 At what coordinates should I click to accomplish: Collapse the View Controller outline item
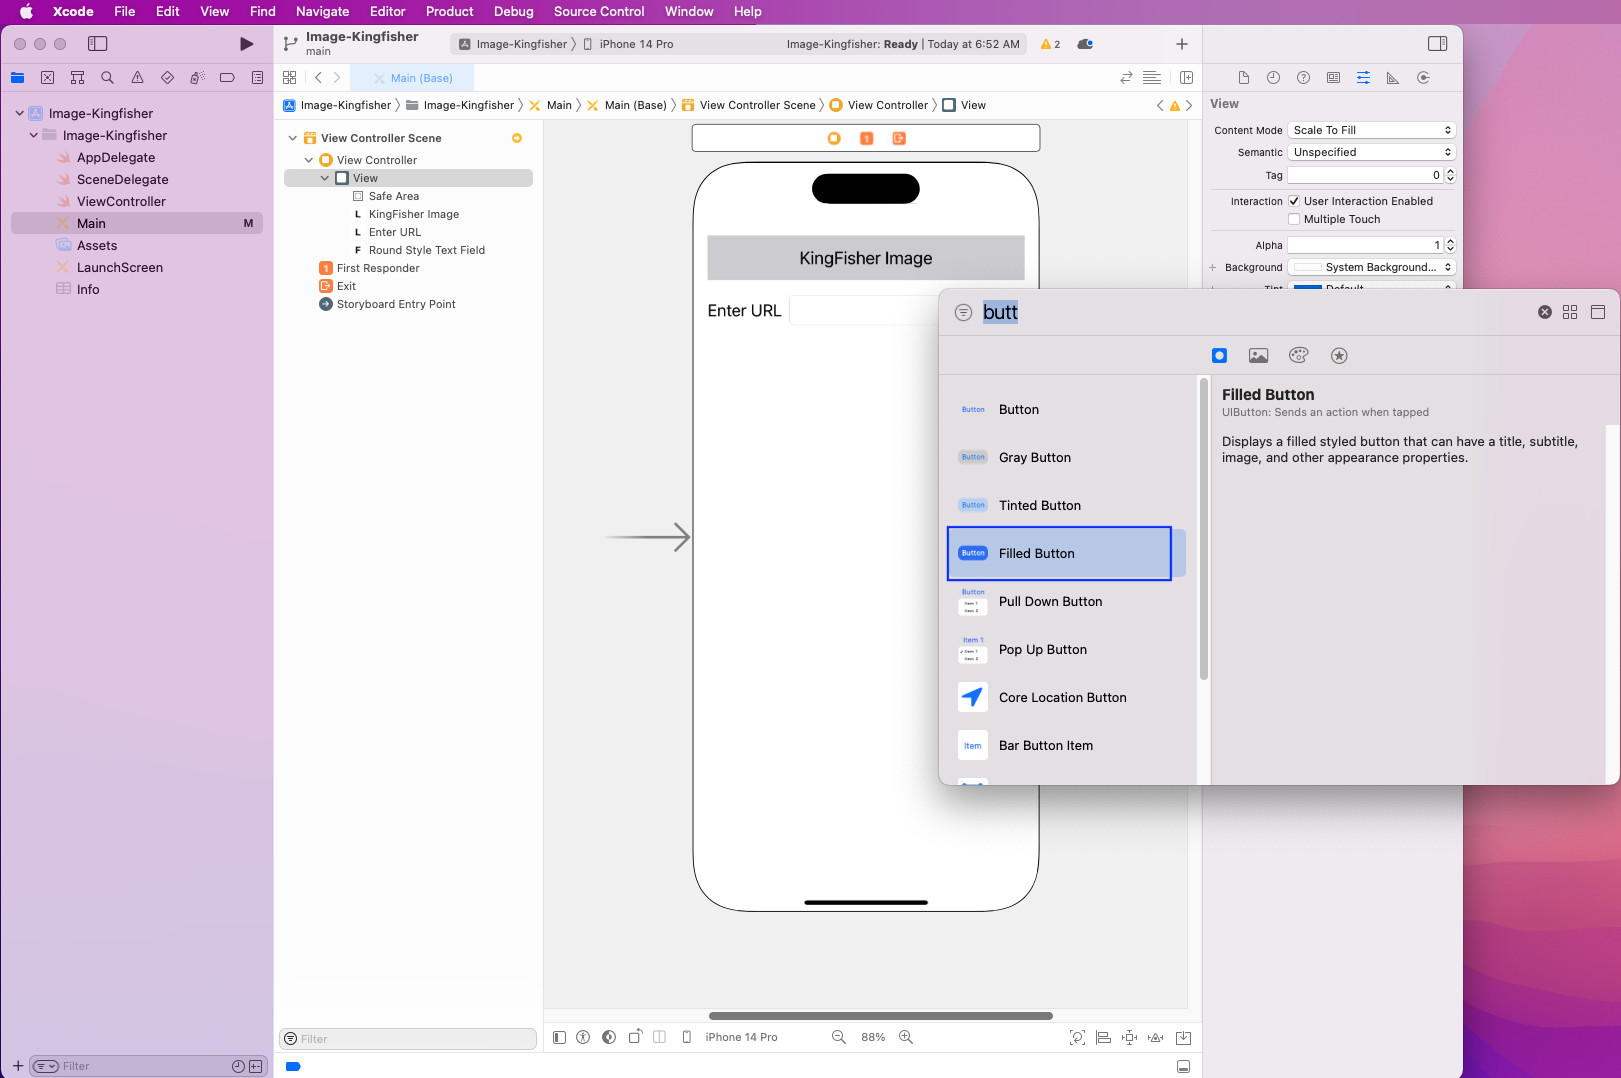tap(308, 160)
